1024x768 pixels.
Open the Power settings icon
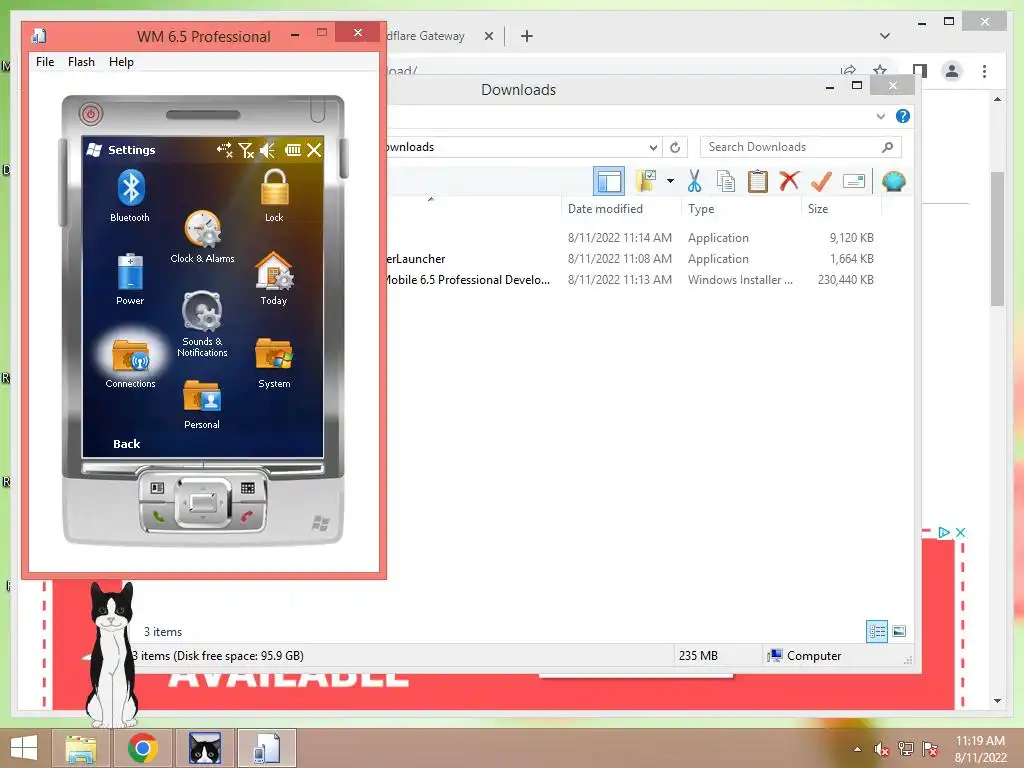pyautogui.click(x=130, y=279)
